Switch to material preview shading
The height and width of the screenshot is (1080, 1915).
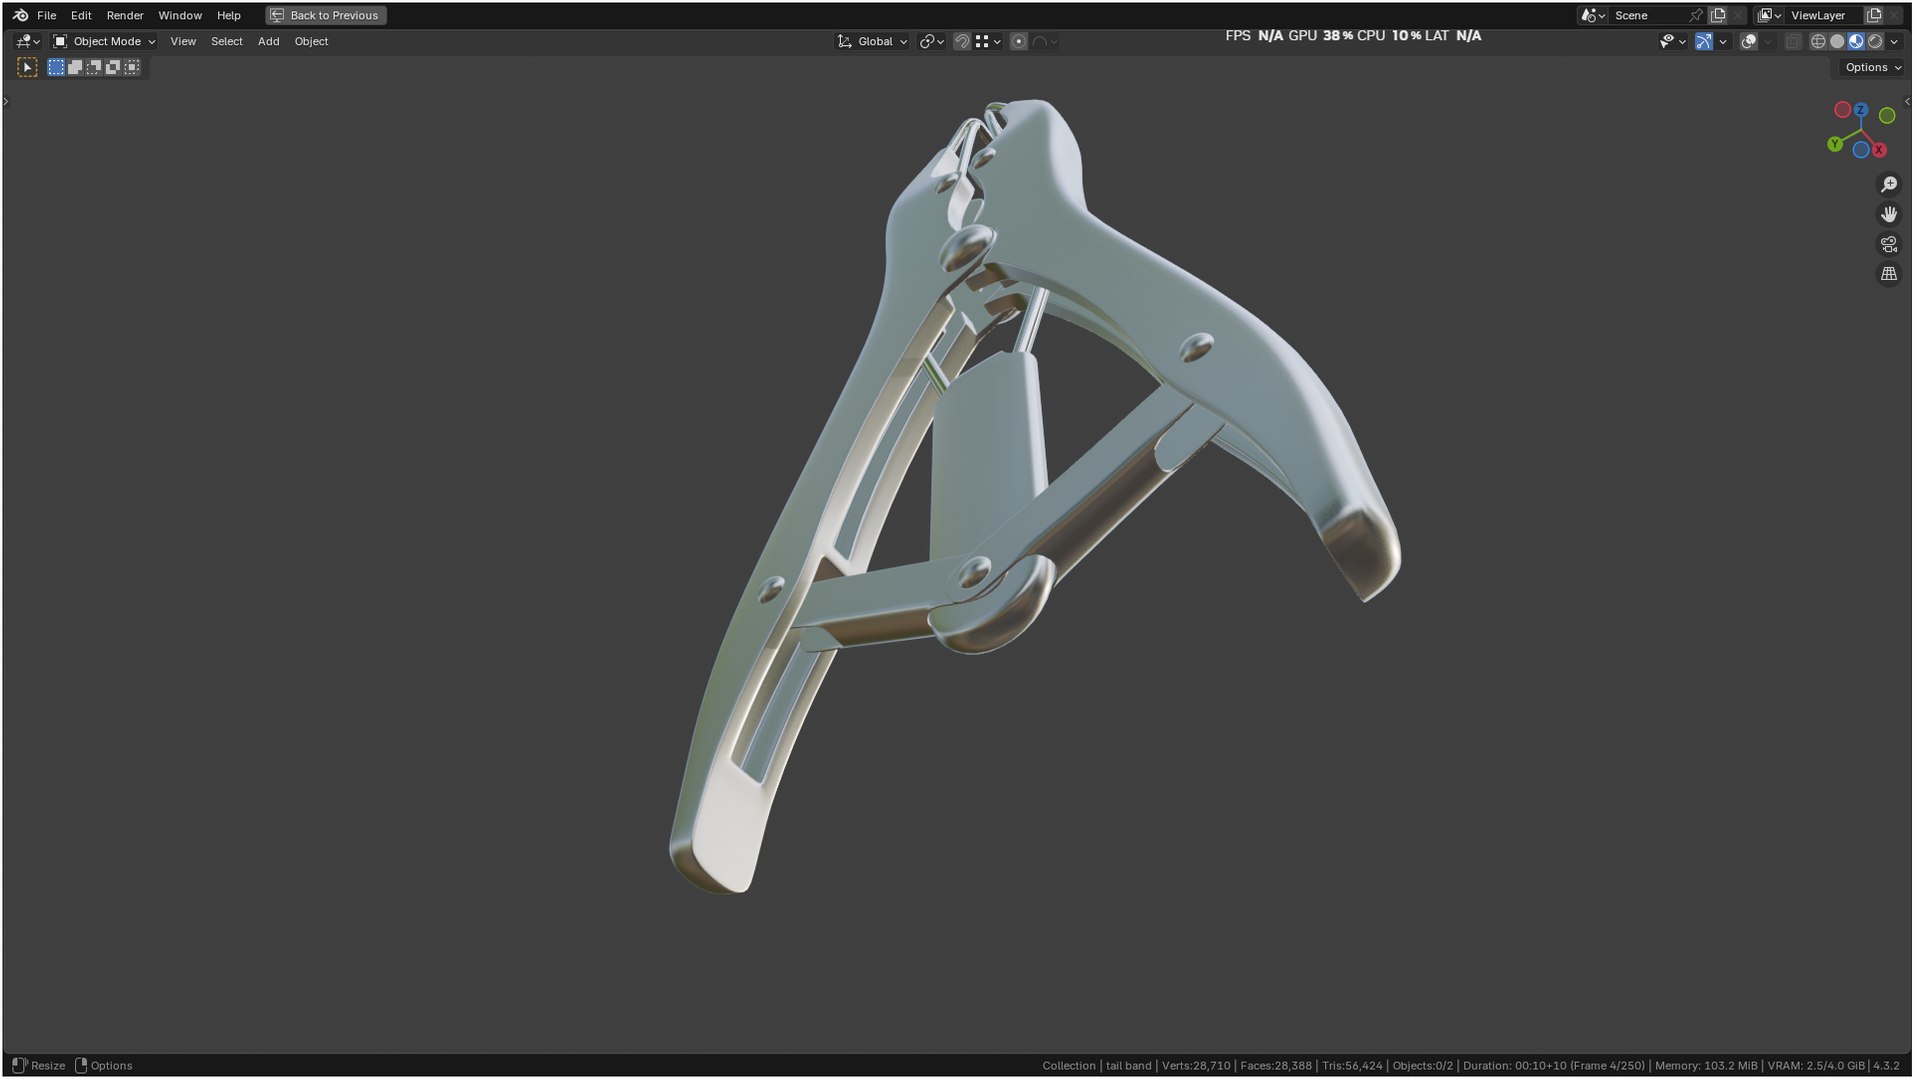click(x=1856, y=41)
